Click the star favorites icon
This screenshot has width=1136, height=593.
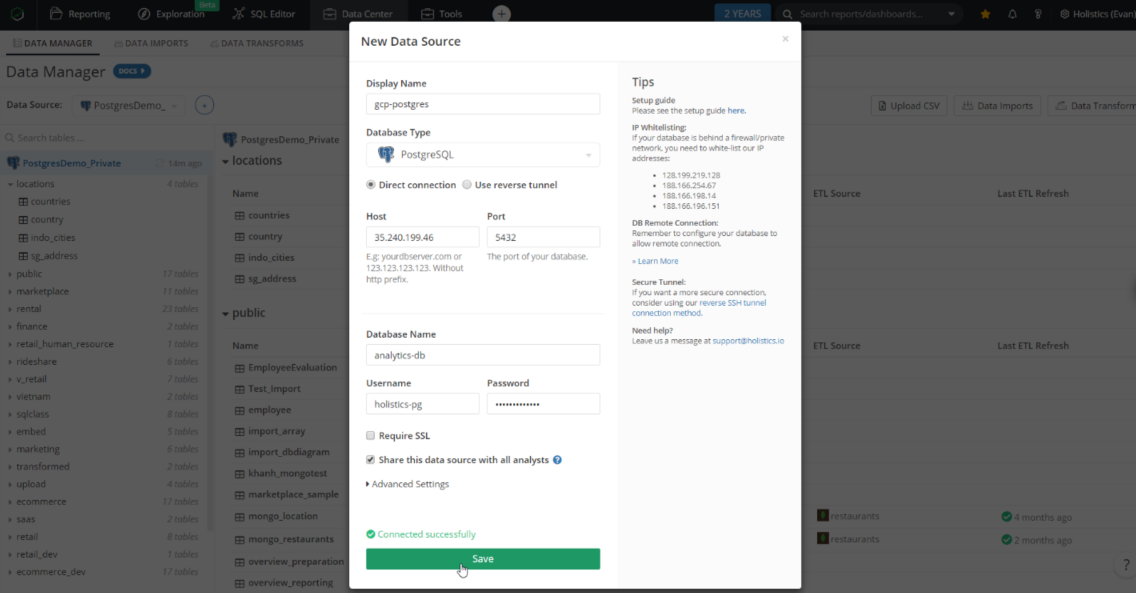pos(985,14)
